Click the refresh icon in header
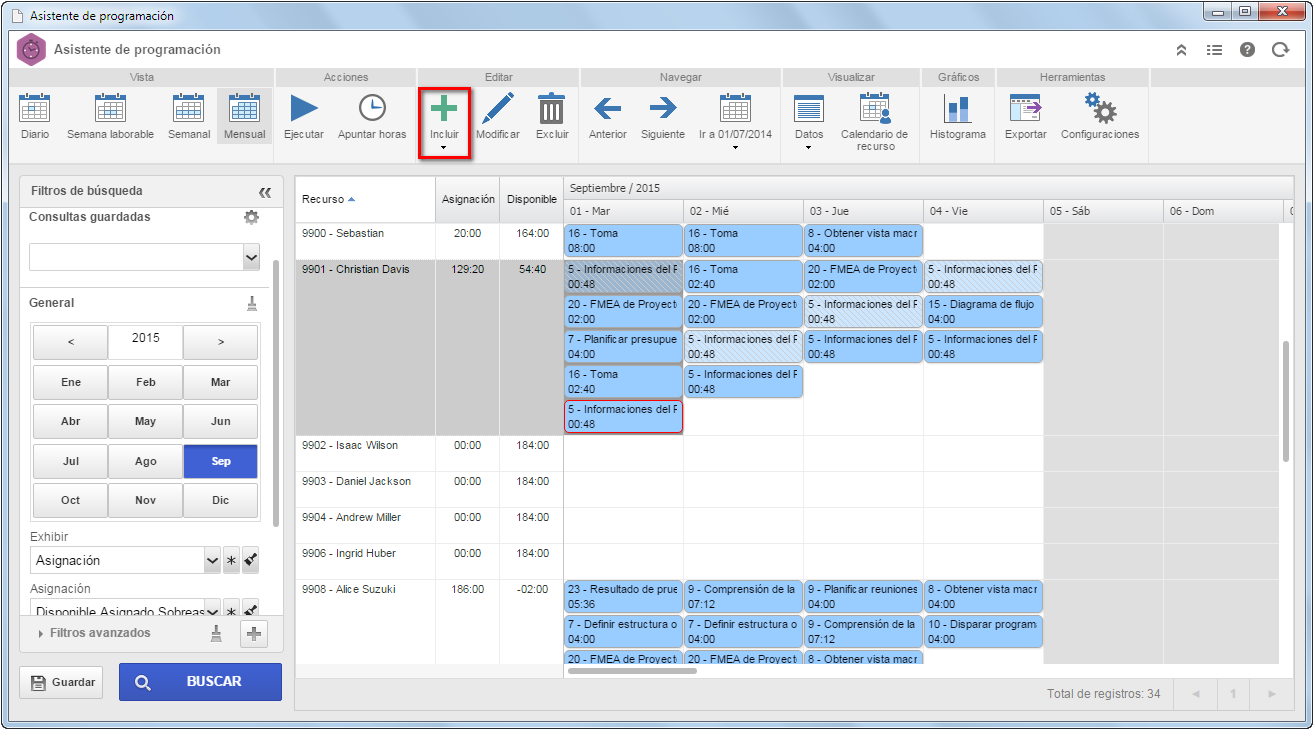This screenshot has width=1314, height=730. click(1280, 50)
